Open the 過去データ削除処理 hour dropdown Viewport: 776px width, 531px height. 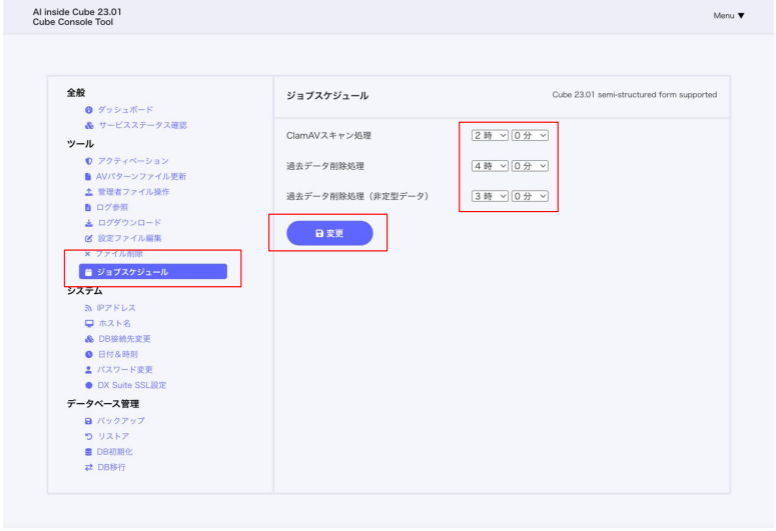(490, 166)
